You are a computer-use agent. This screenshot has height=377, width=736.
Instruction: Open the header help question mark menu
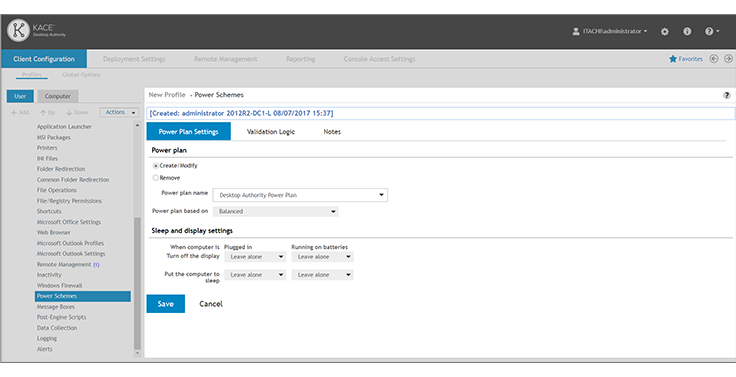(x=712, y=31)
